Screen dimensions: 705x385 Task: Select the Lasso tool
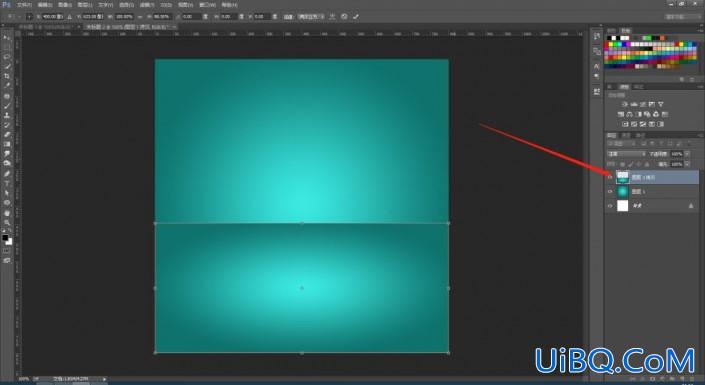(x=6, y=57)
